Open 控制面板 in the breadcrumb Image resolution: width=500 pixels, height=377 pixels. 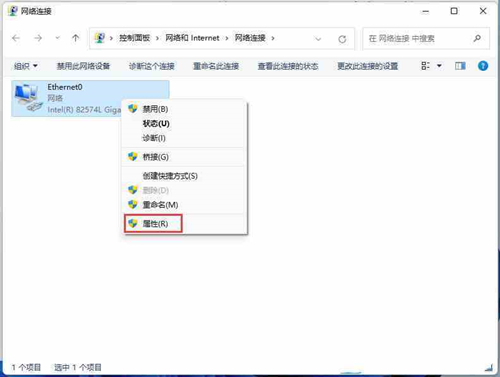tap(135, 38)
